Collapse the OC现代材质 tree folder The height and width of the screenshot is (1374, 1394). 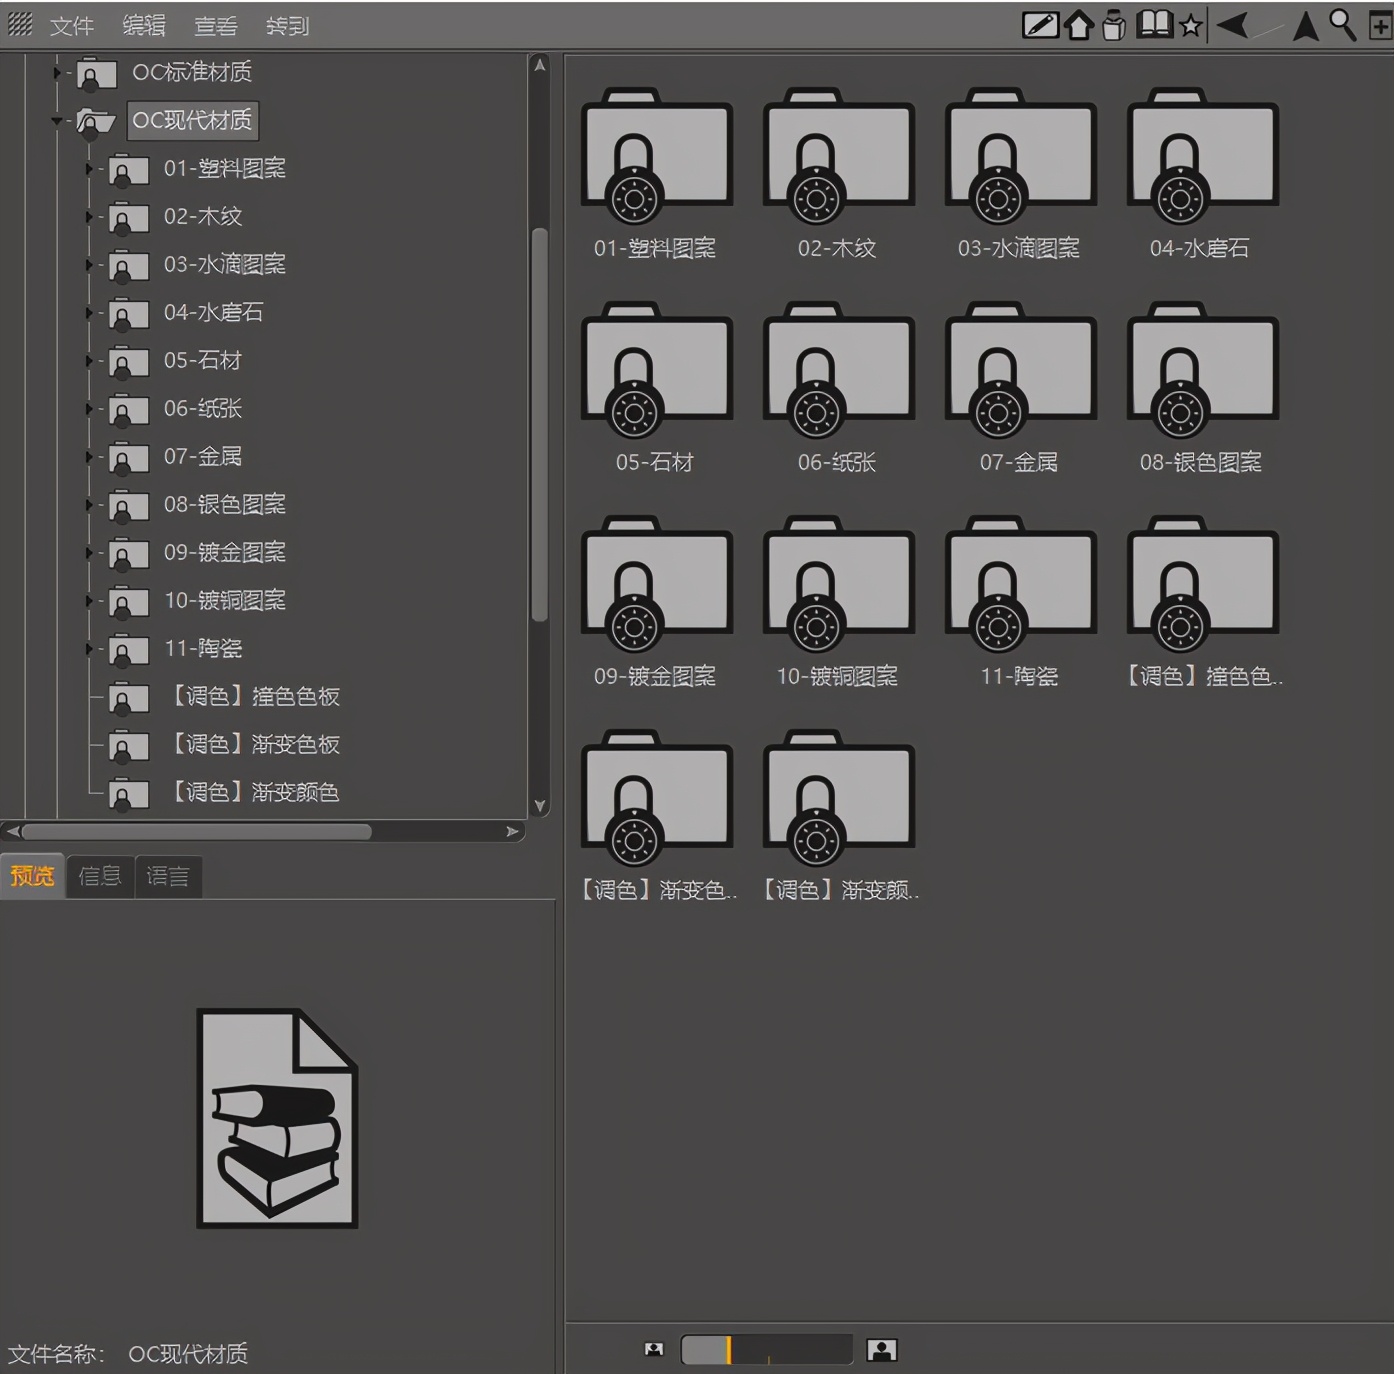(x=57, y=121)
